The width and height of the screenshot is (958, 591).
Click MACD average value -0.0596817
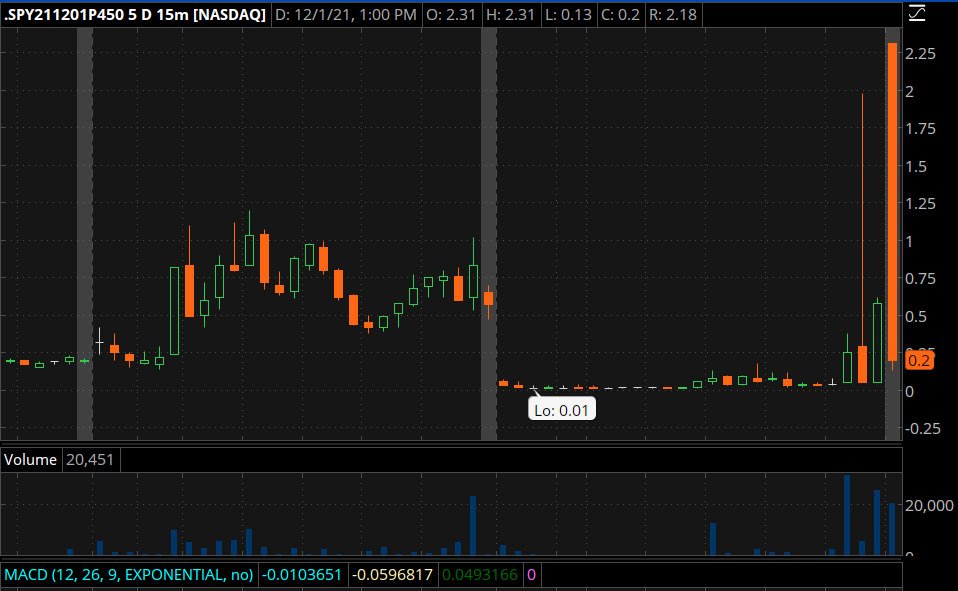[393, 574]
